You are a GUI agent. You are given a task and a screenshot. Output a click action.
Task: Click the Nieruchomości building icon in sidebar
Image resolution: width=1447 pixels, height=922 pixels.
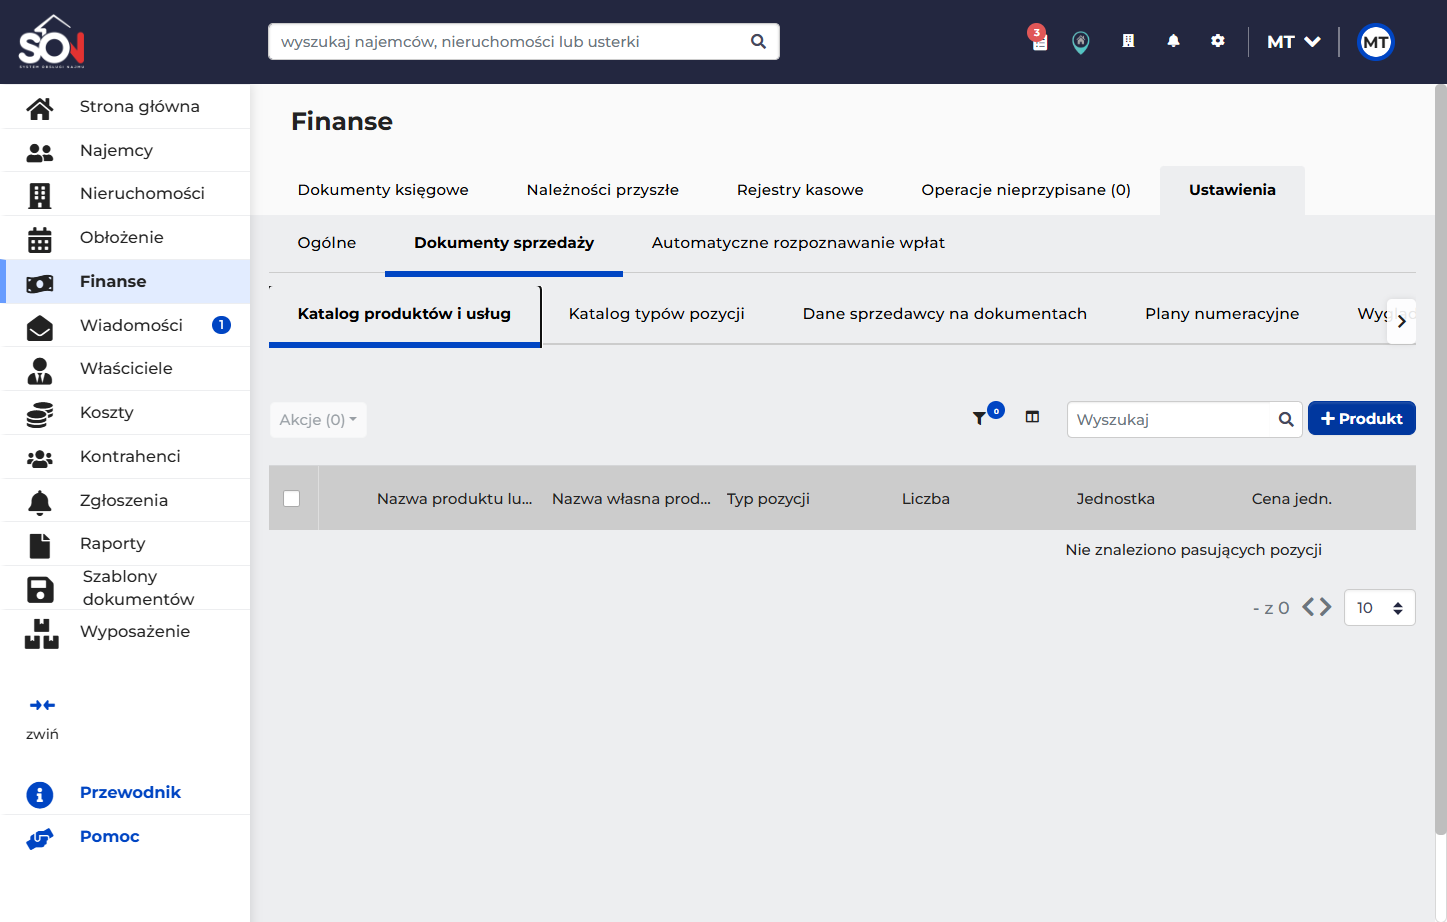(40, 195)
